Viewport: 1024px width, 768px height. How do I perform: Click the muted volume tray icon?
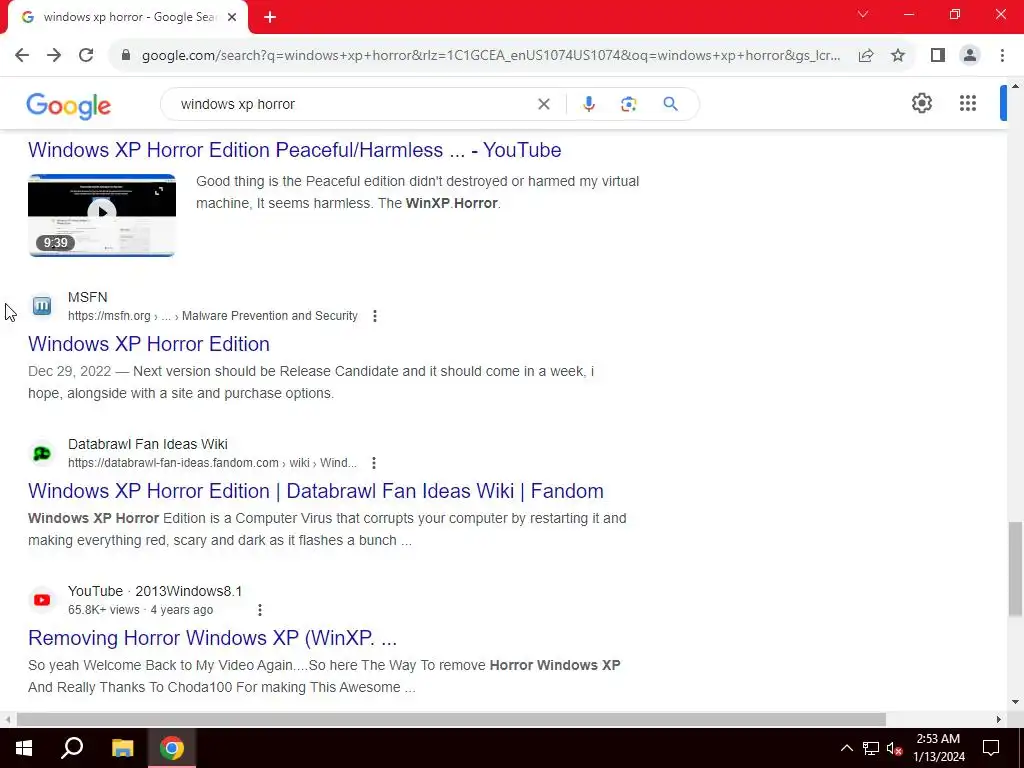point(894,748)
